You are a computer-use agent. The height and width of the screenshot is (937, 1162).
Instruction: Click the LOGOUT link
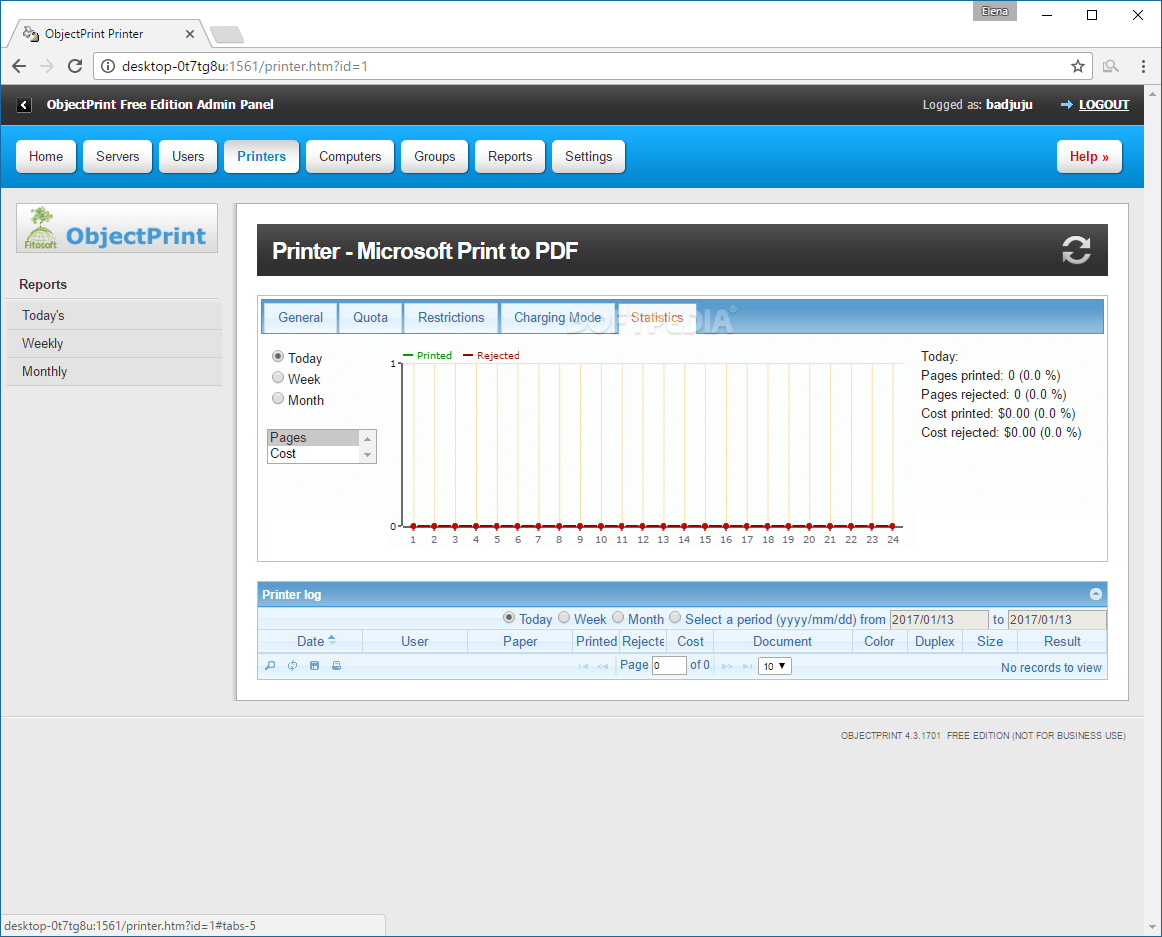point(1104,105)
